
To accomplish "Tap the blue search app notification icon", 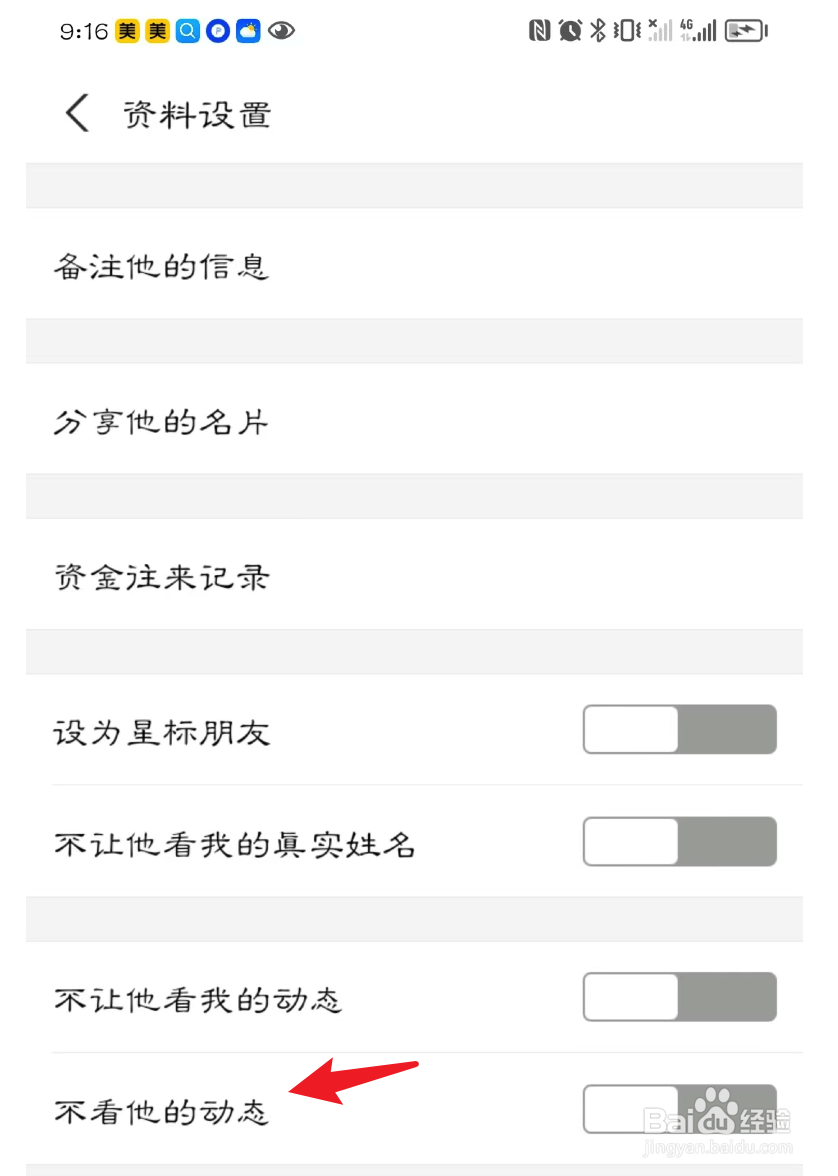I will pos(188,31).
